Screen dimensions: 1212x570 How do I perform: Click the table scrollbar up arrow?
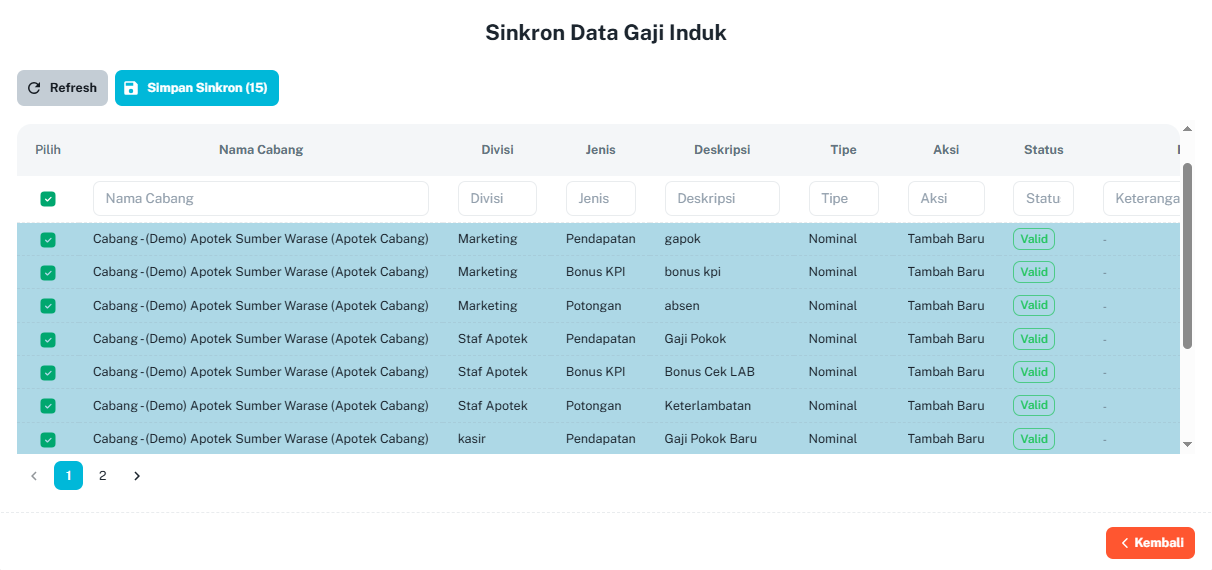[1187, 129]
